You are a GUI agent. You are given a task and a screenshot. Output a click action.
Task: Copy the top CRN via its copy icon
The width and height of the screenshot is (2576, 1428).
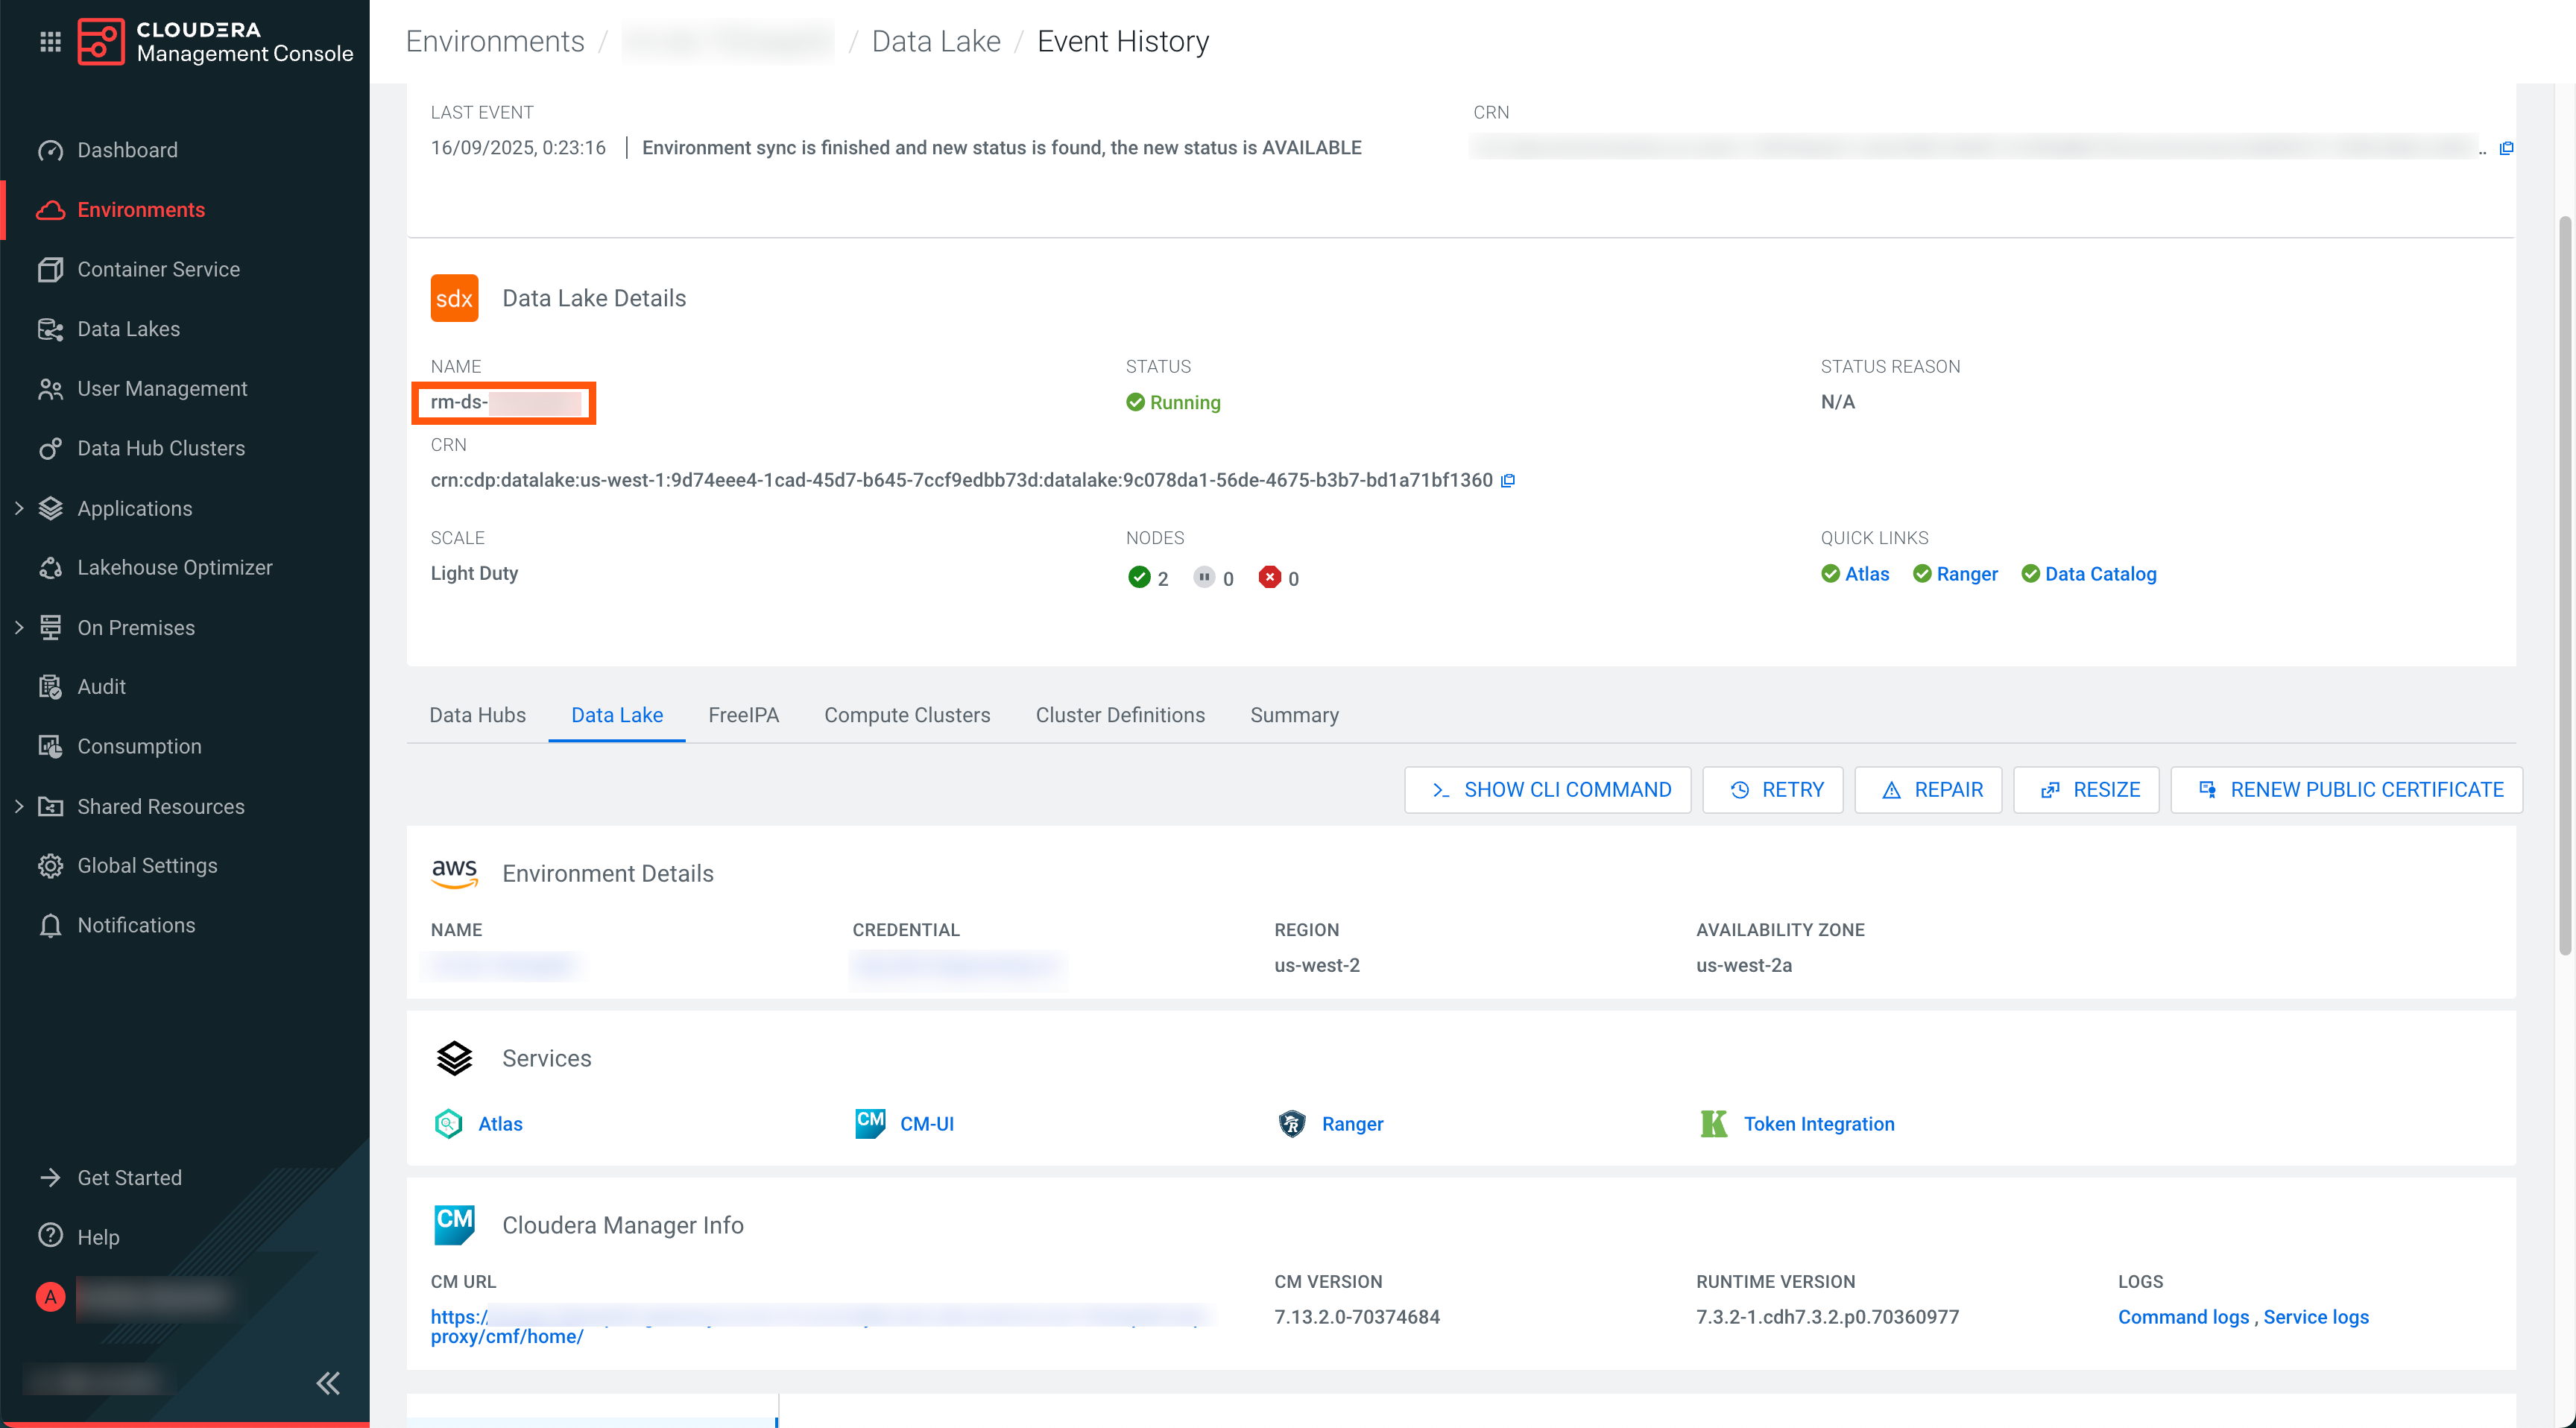(2506, 149)
